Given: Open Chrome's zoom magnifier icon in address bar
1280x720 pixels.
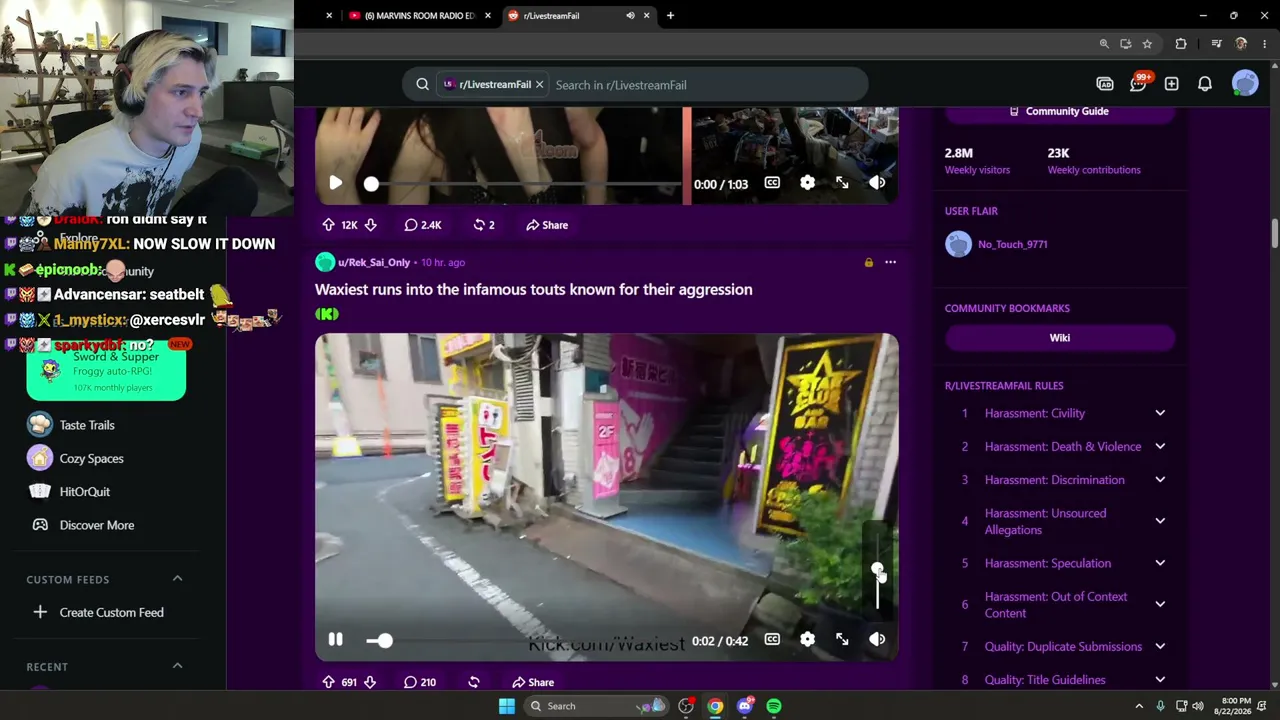Looking at the screenshot, I should 1104,44.
